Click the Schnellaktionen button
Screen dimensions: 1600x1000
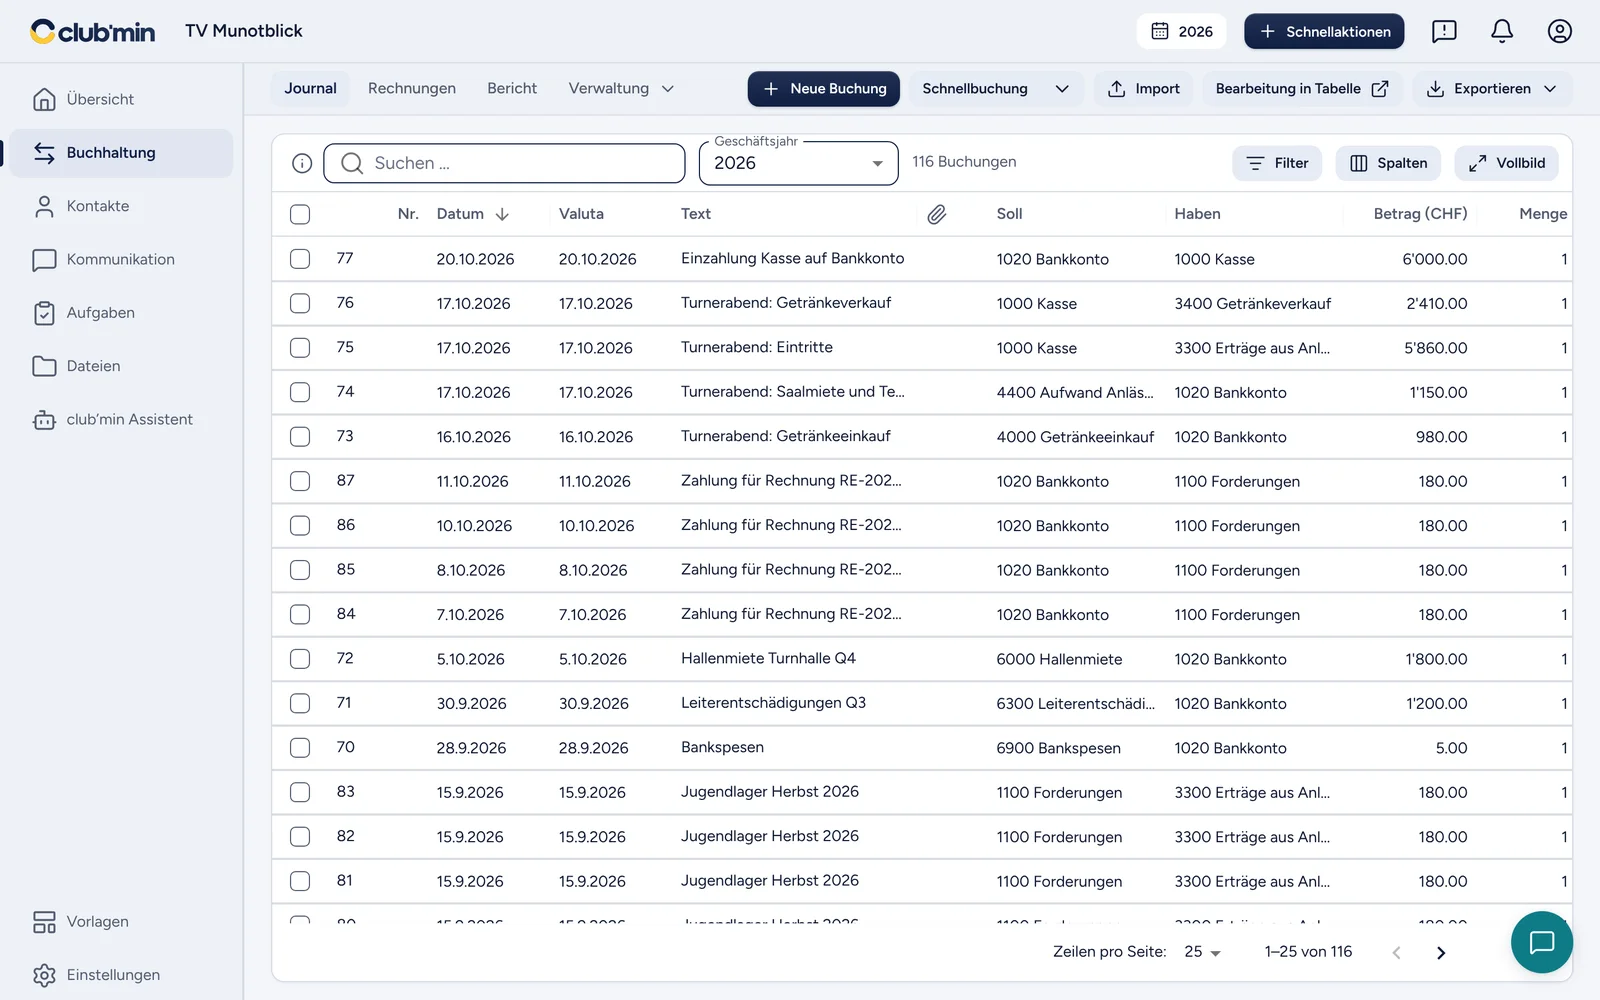pos(1324,31)
